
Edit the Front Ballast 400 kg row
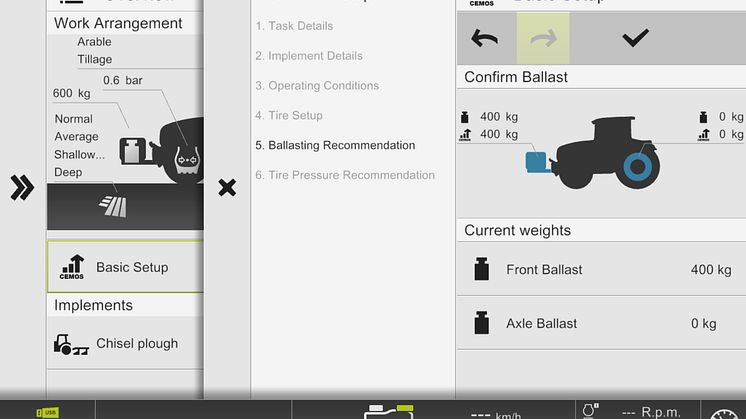coord(601,270)
